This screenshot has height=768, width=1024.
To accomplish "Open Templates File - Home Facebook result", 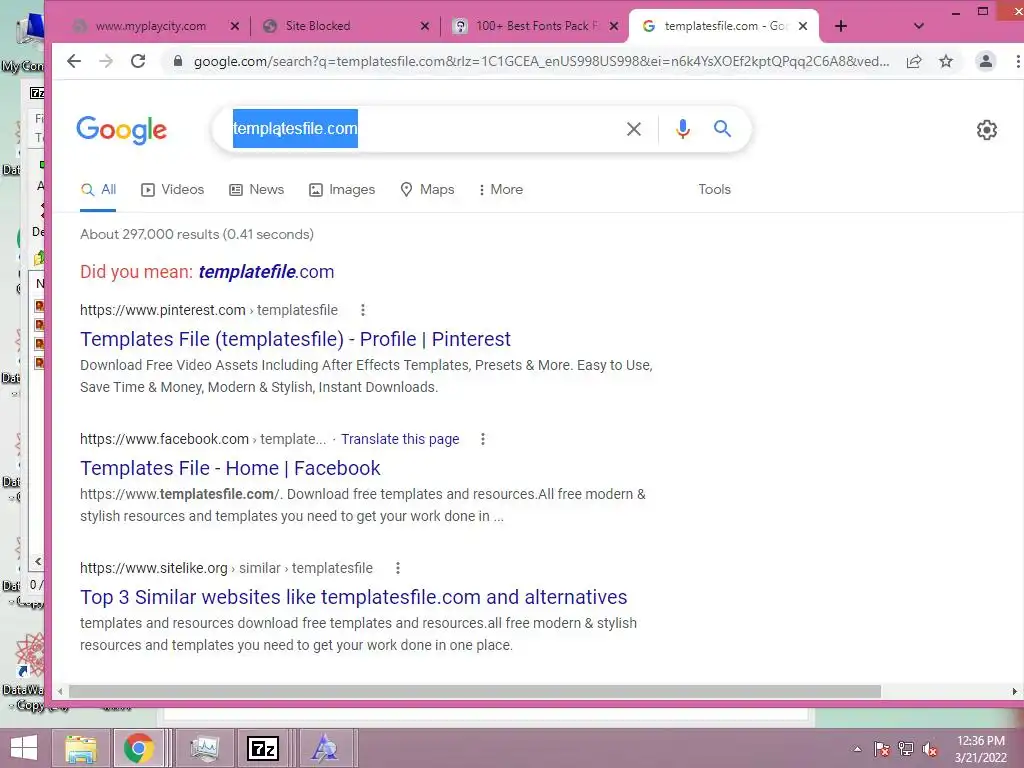I will pos(230,468).
